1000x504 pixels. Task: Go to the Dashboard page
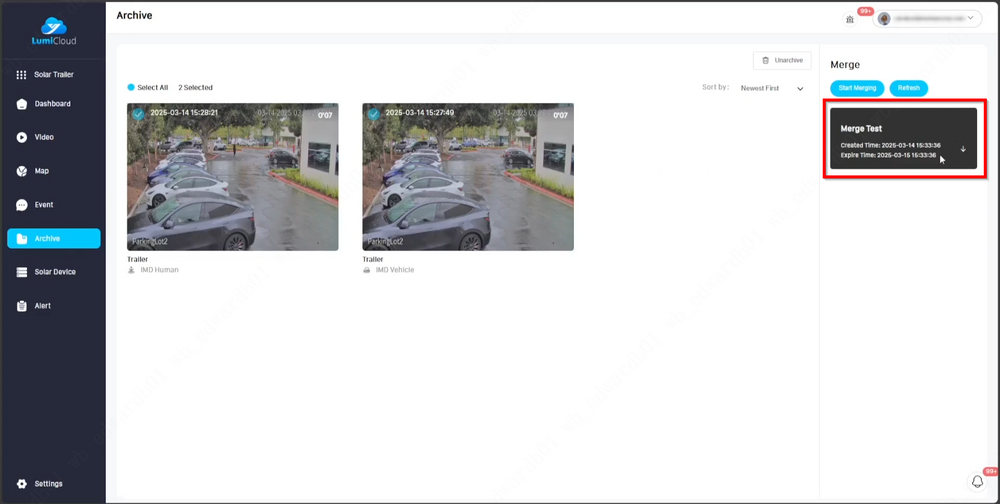(53, 104)
